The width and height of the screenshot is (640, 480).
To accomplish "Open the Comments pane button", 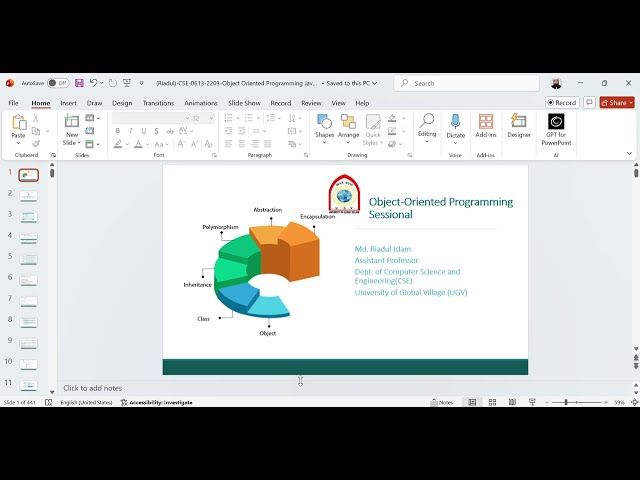I will pos(589,102).
